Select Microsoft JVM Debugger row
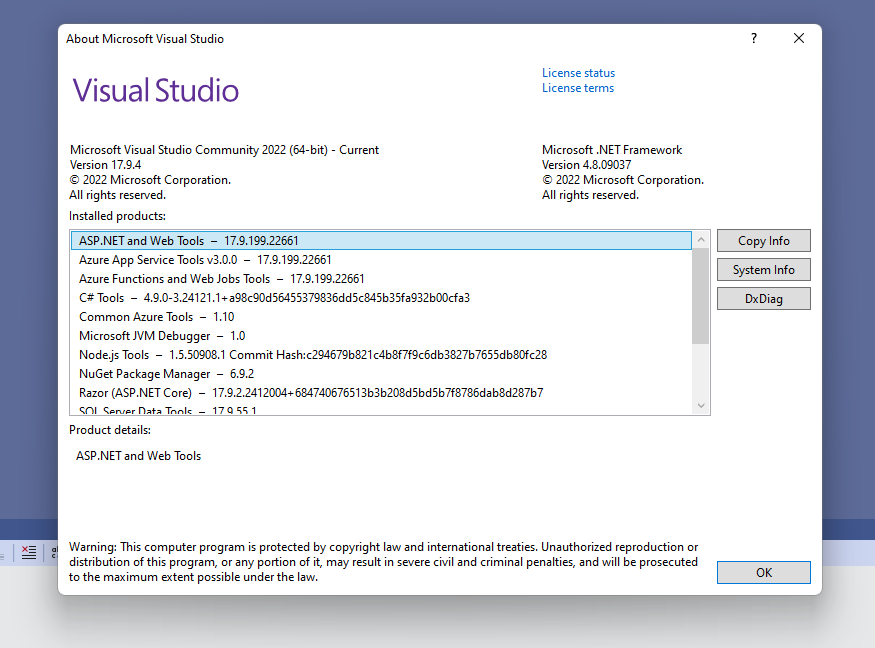 (381, 335)
